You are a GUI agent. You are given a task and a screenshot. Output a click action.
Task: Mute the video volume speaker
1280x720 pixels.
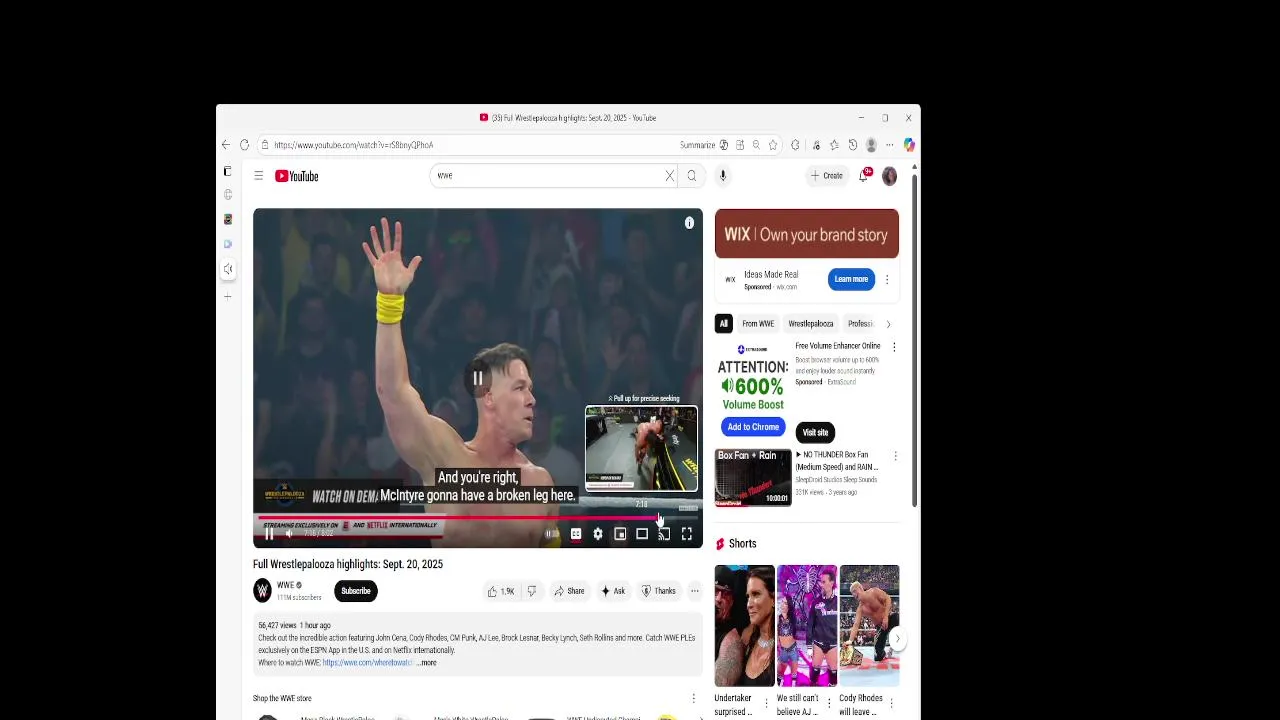290,534
